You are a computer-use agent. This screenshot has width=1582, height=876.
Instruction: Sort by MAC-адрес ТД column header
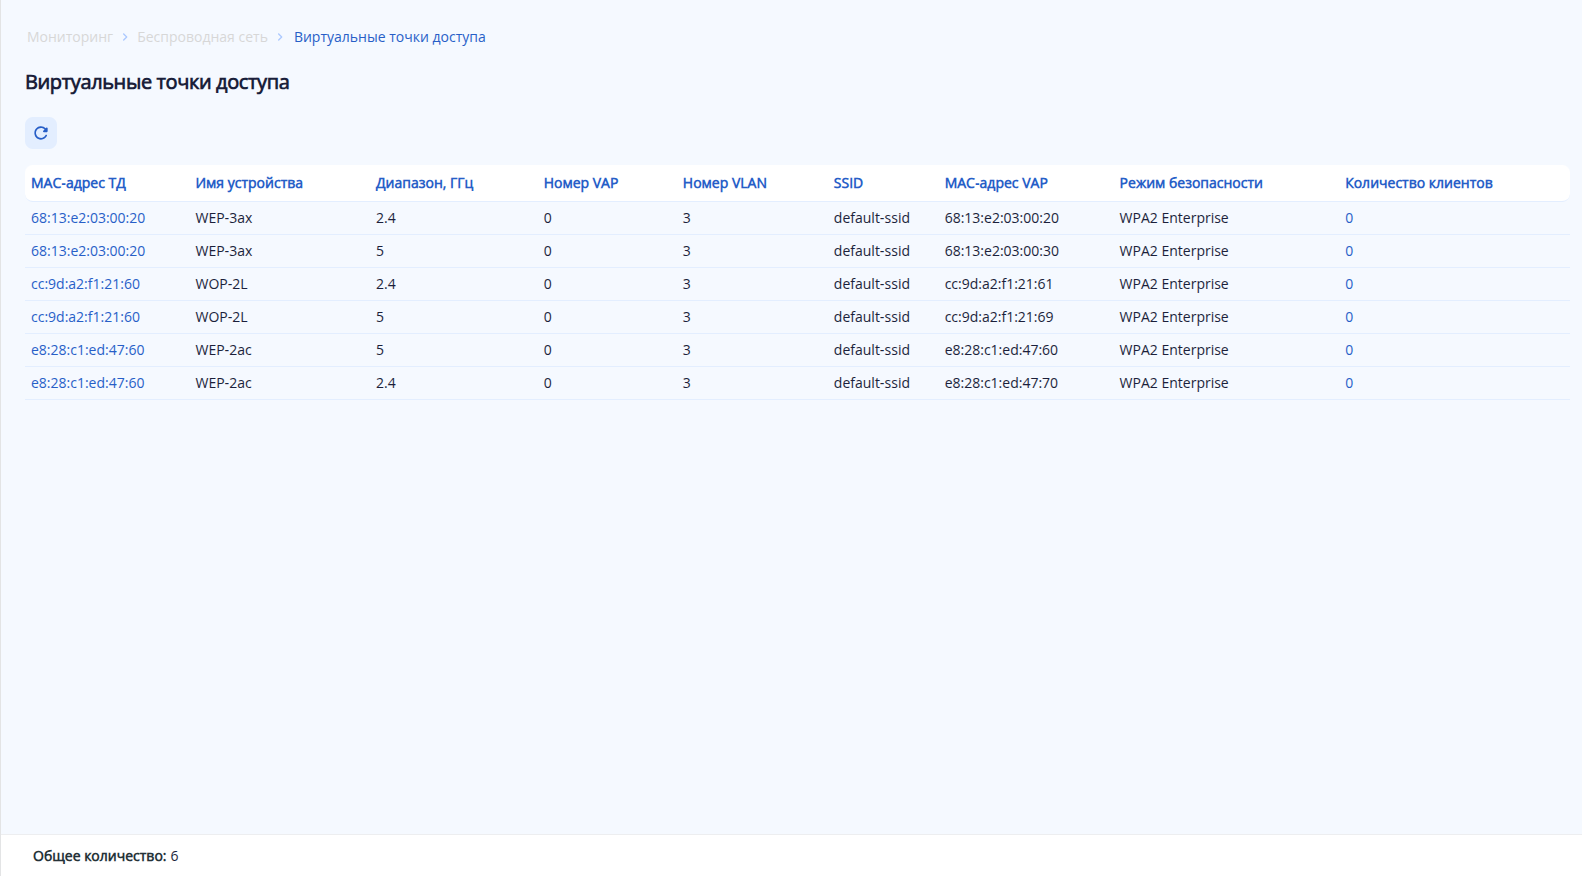78,183
